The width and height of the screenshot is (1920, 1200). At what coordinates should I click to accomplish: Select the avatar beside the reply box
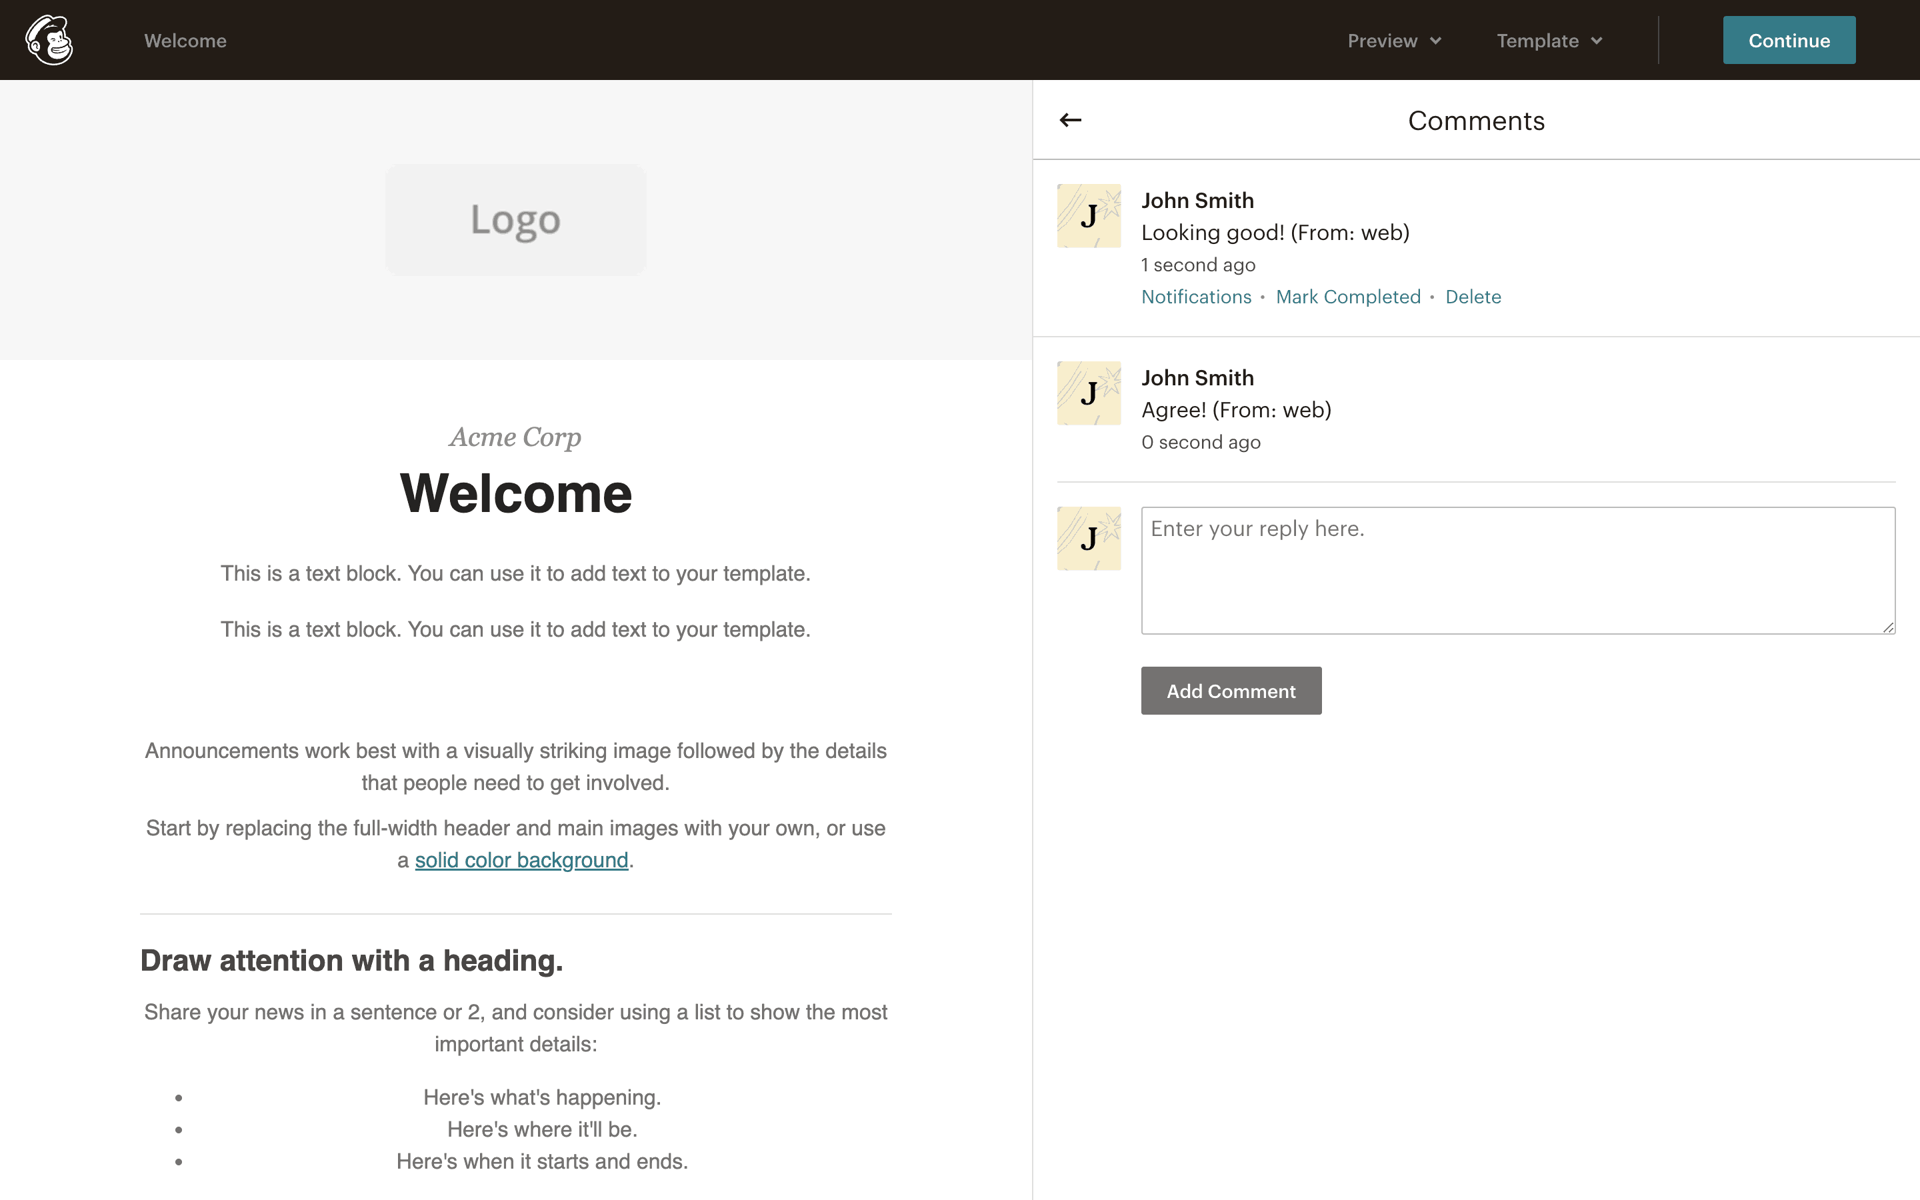pyautogui.click(x=1089, y=539)
